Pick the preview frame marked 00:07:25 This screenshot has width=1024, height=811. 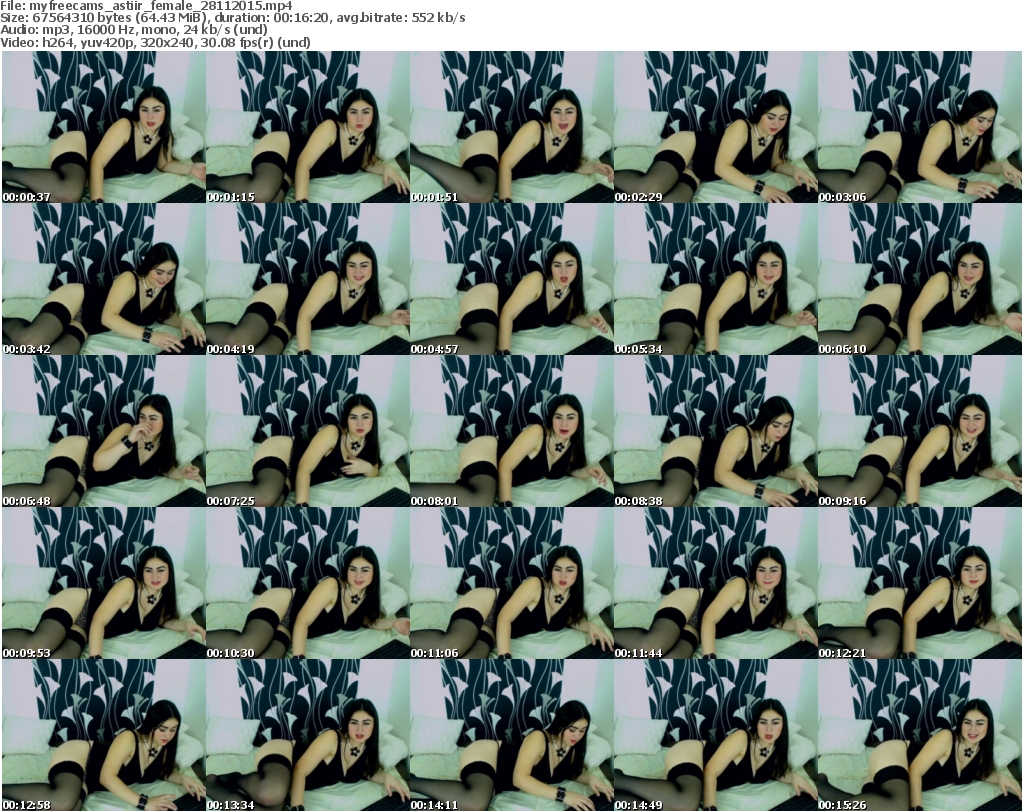[308, 431]
